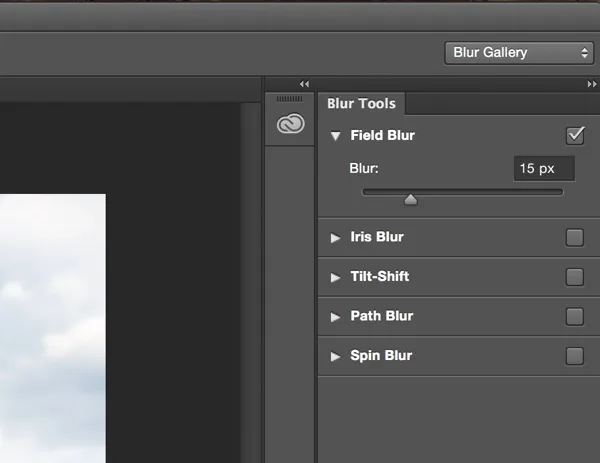Screen dimensions: 600x463
Task: Enable the Iris Blur checkbox
Action: [x=574, y=237]
